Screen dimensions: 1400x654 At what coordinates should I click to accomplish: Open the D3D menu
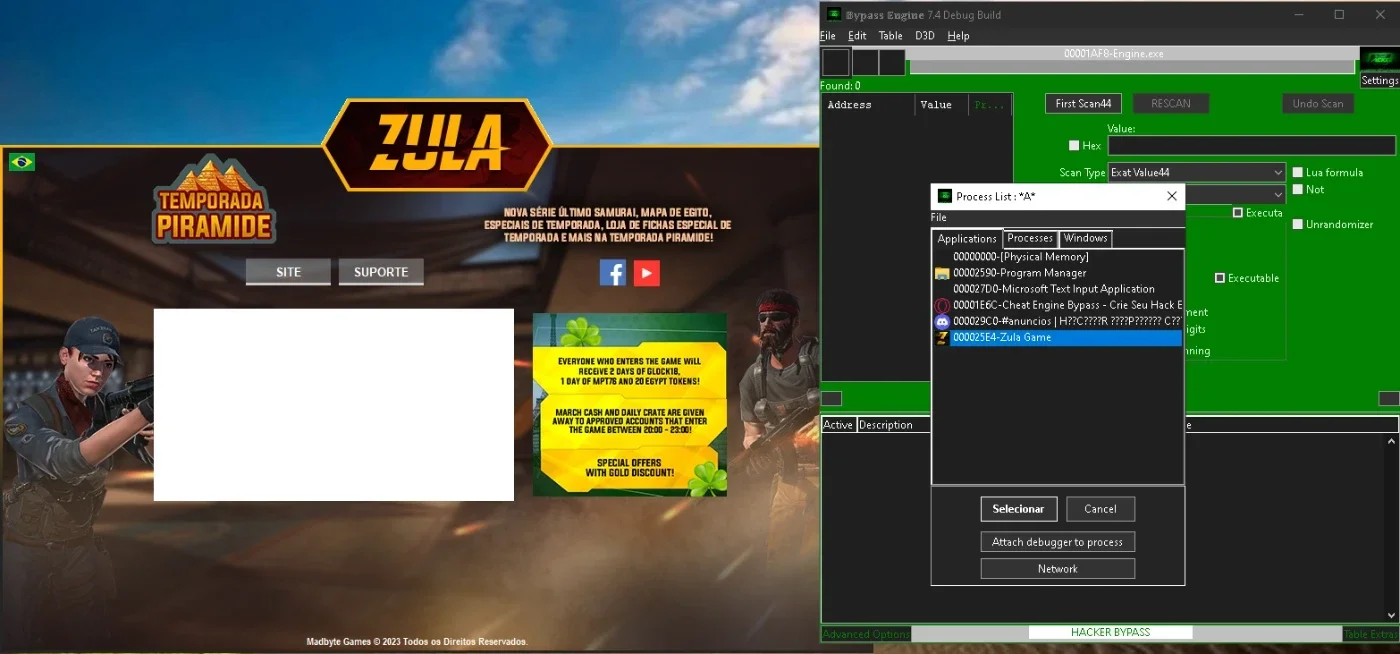coord(925,36)
